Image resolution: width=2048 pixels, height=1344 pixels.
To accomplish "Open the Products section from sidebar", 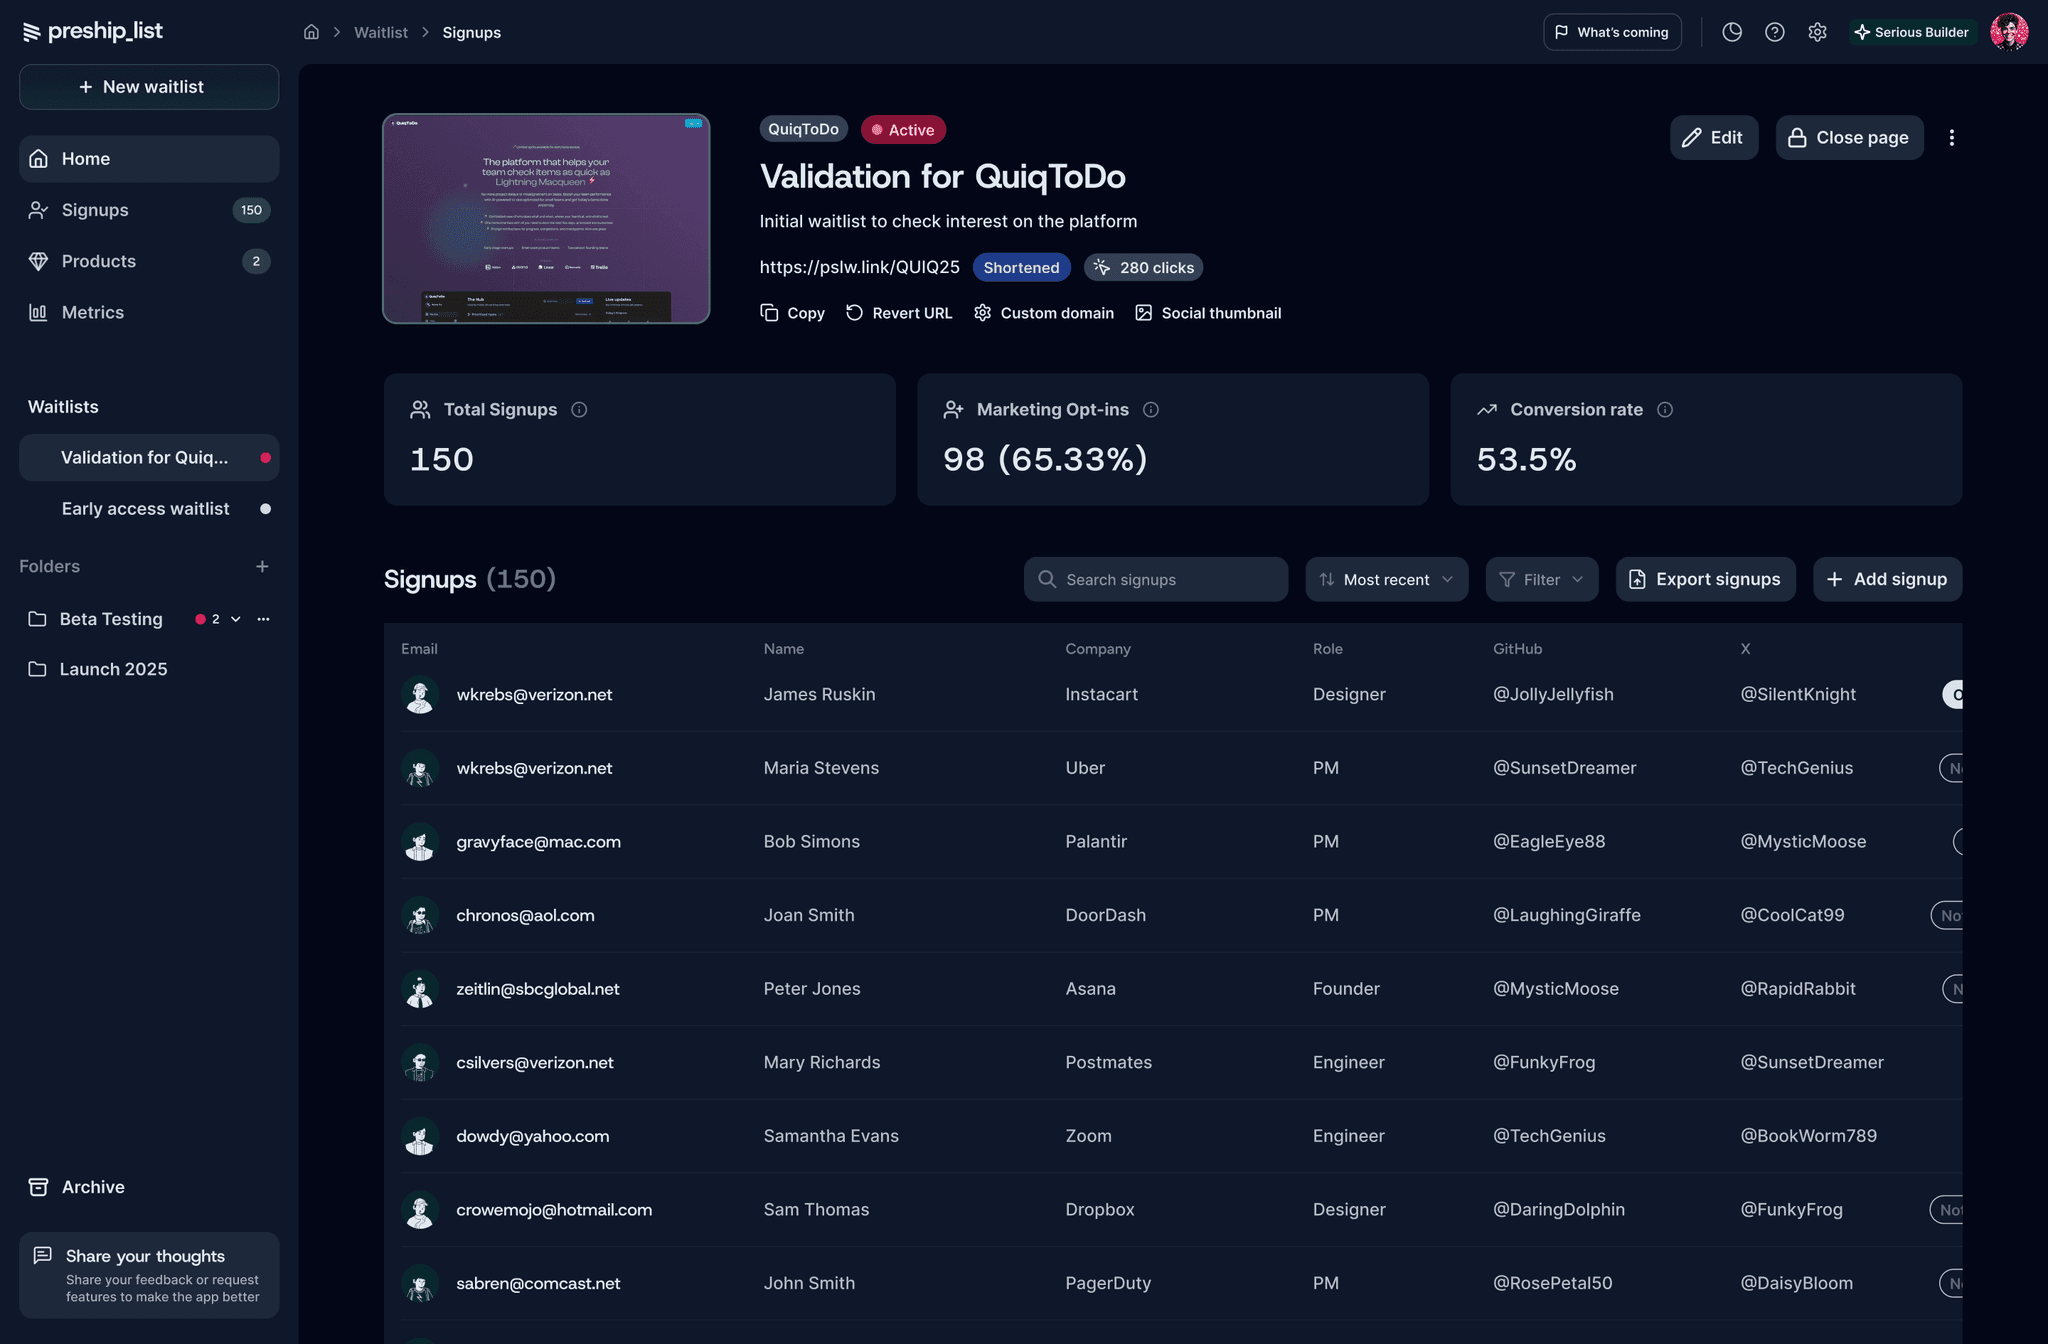I will (x=39, y=261).
